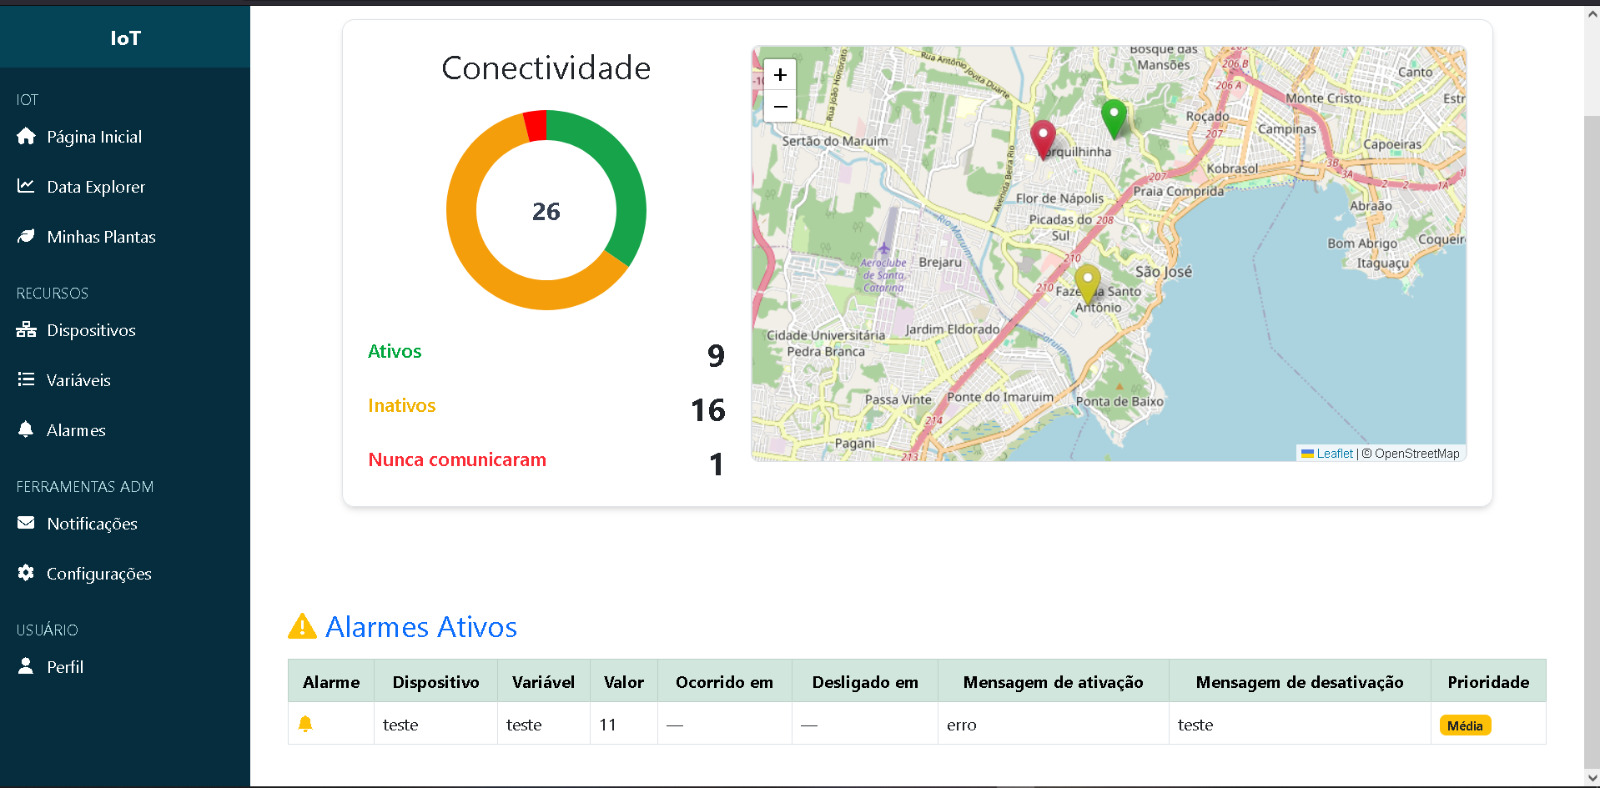Click the chart icon beside Data Explorer
1600x788 pixels.
26,186
